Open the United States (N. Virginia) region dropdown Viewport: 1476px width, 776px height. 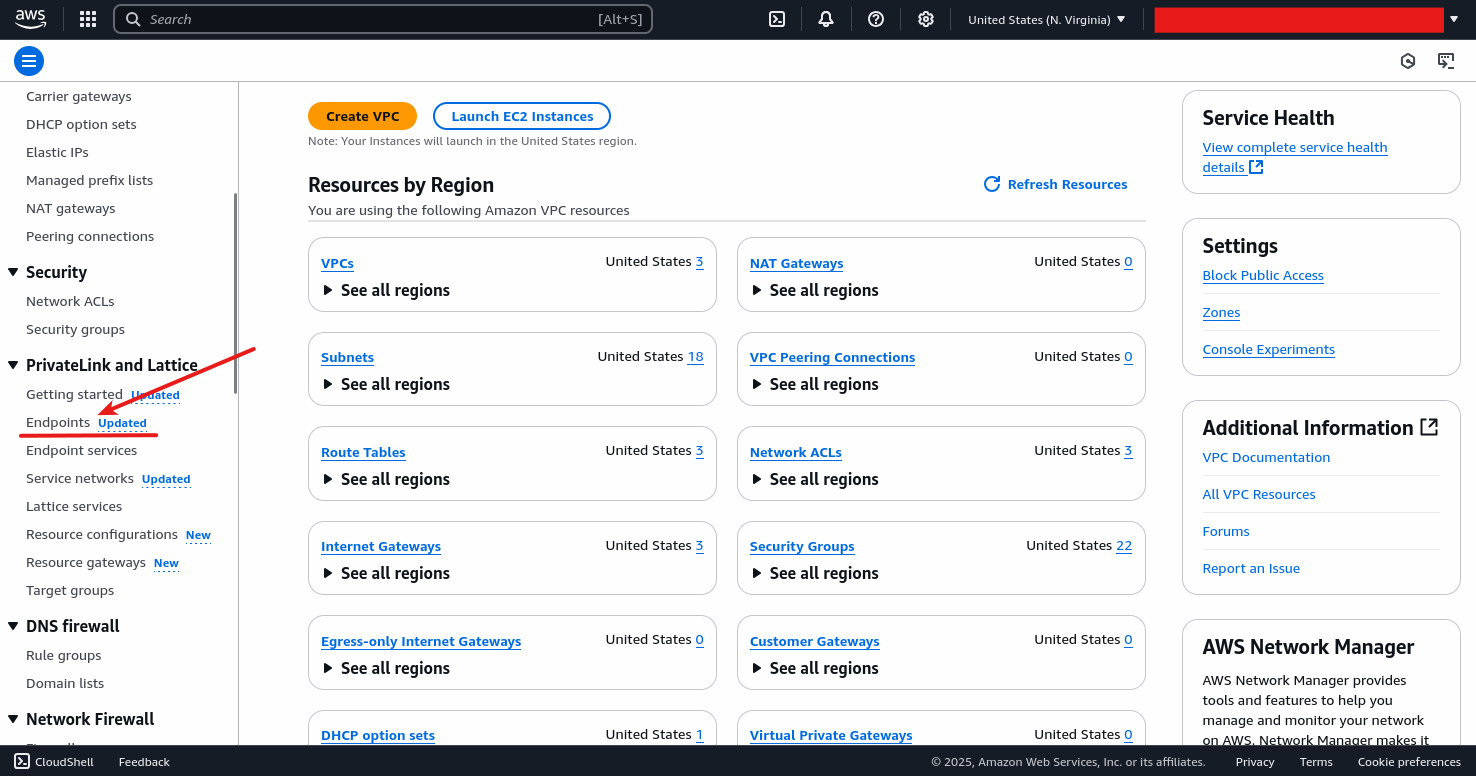tap(1045, 18)
